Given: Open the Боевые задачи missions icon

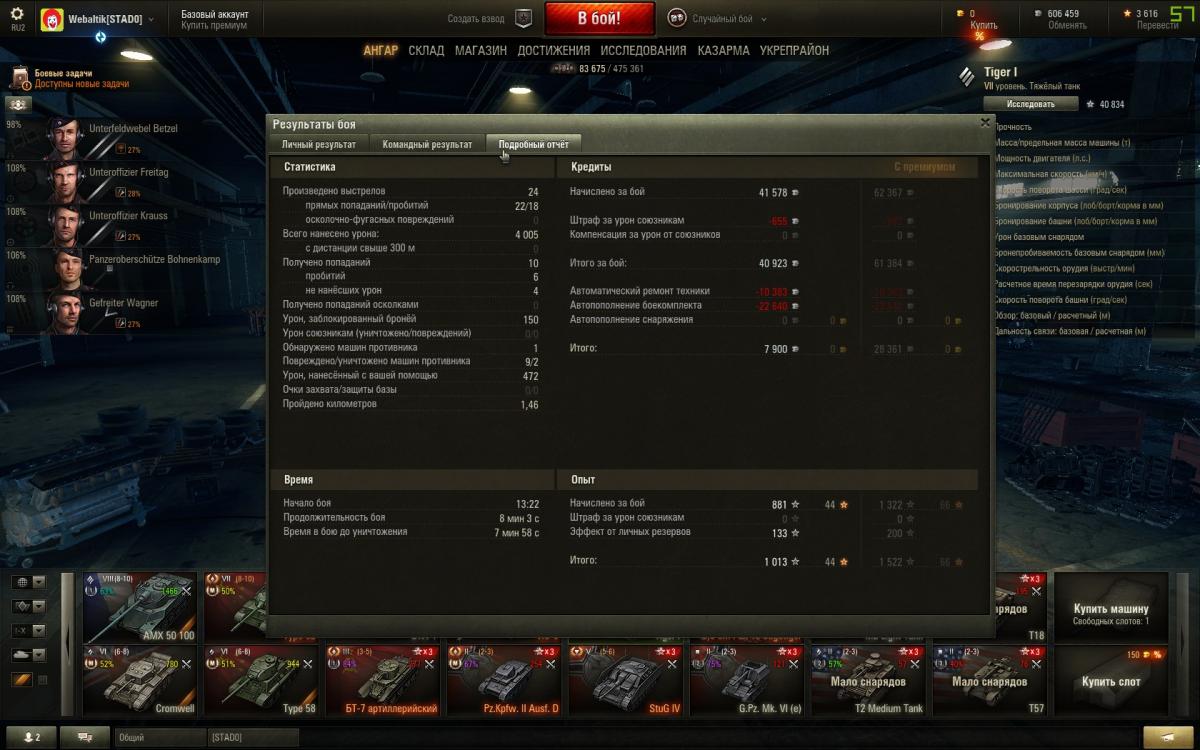Looking at the screenshot, I should pos(20,79).
